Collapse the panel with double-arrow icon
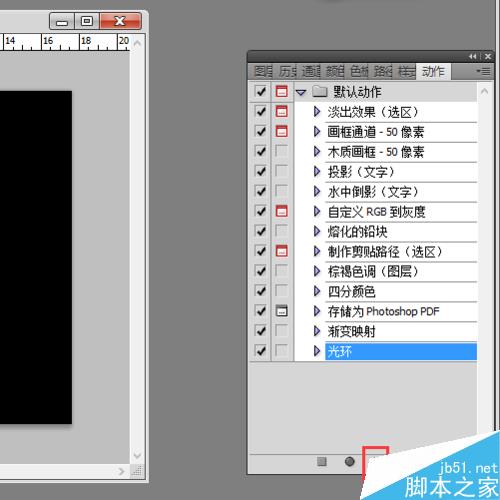 pyautogui.click(x=473, y=56)
